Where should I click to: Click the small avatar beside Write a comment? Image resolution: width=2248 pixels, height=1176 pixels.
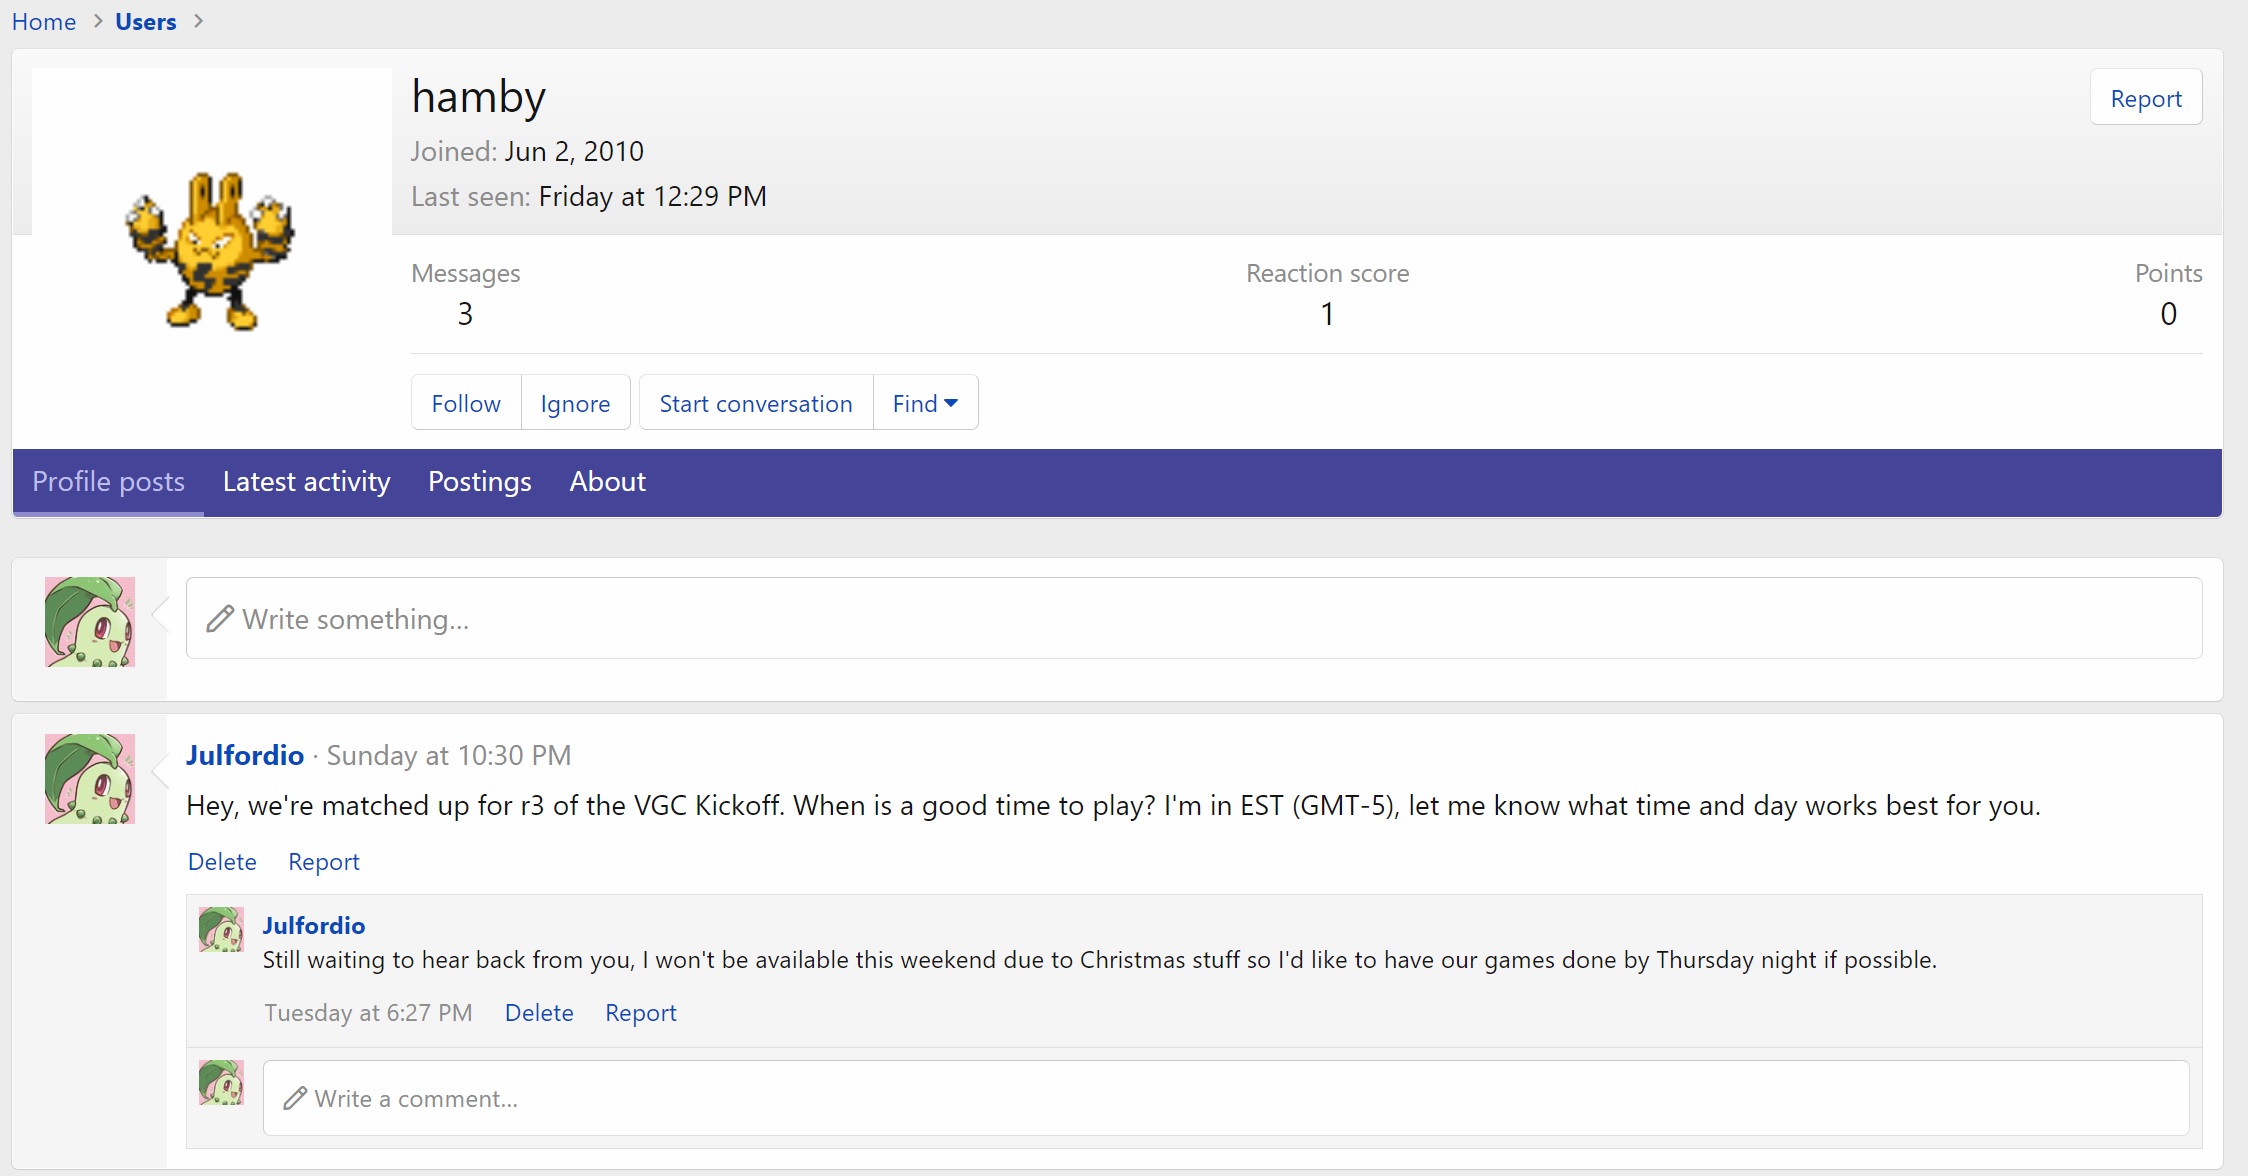221,1083
